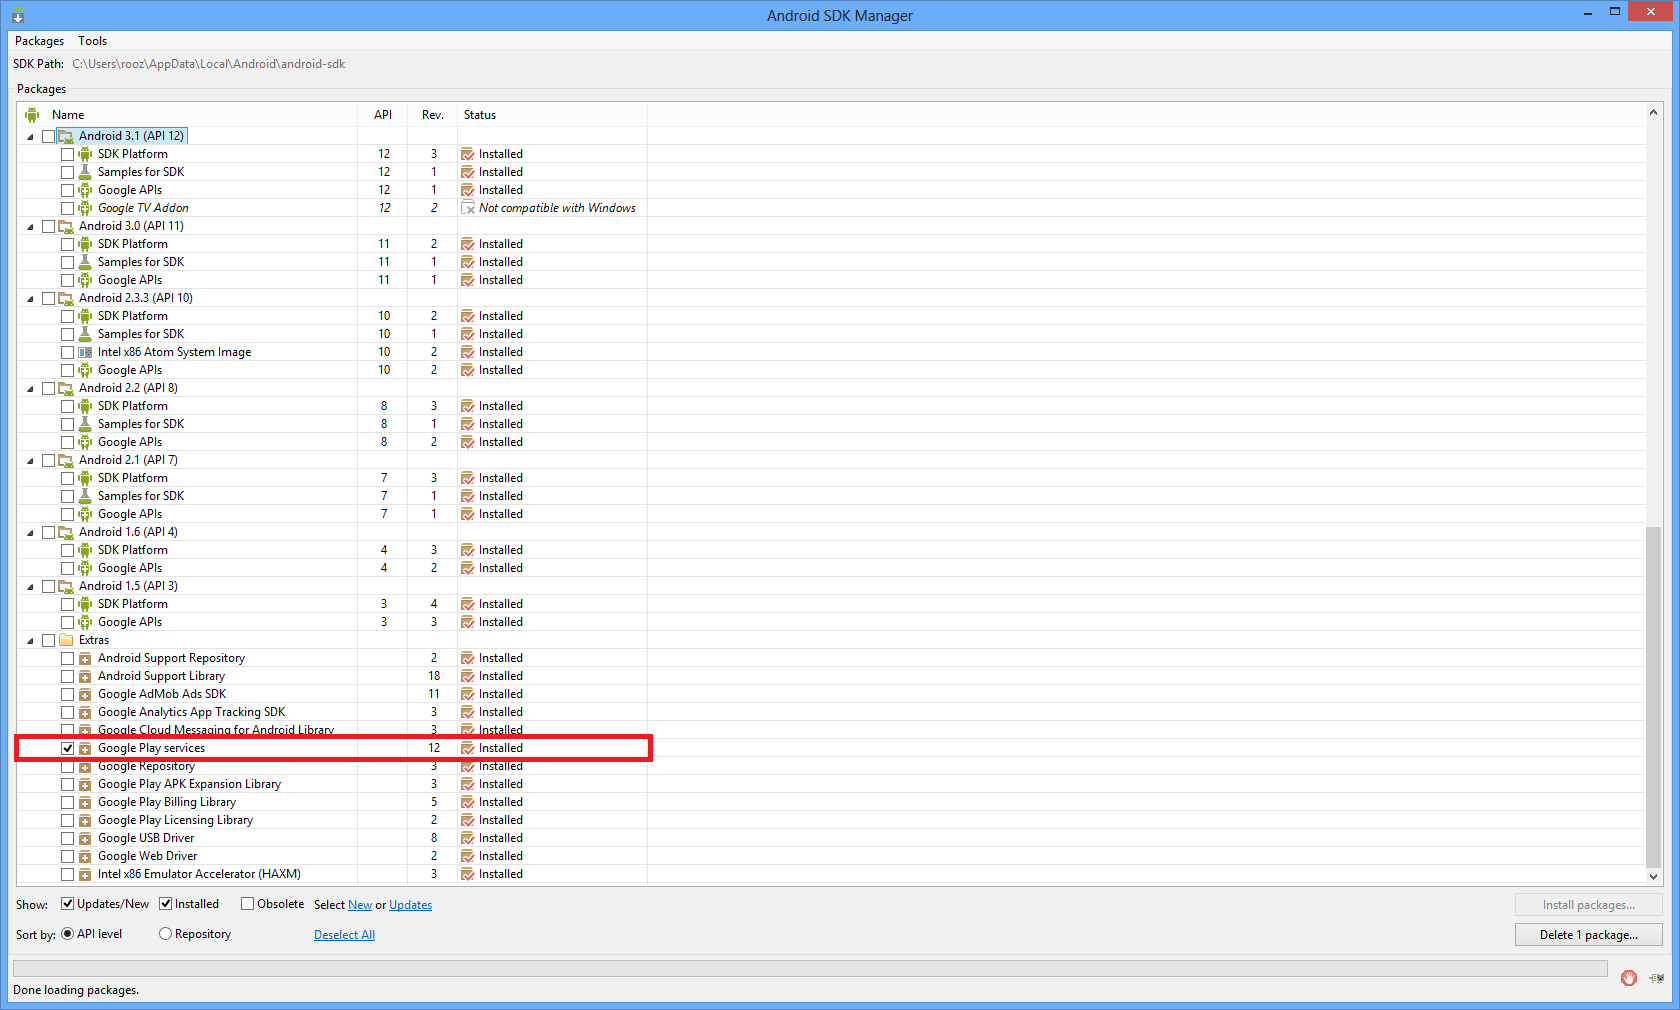Click the SDK Platform icon in the API 3 row
Image resolution: width=1680 pixels, height=1010 pixels.
tap(85, 604)
